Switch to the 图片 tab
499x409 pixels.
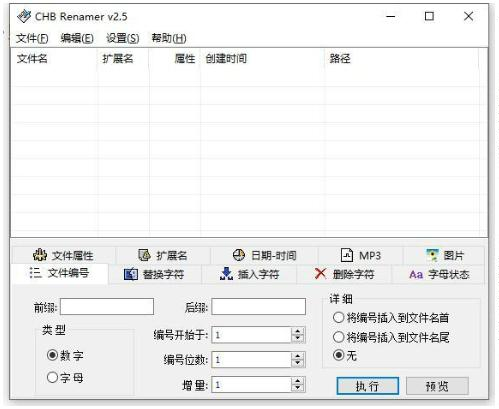444,255
